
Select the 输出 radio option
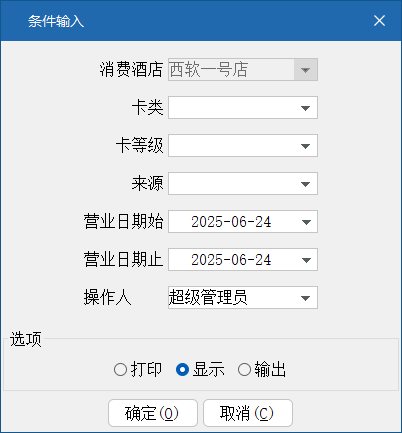pyautogui.click(x=262, y=369)
